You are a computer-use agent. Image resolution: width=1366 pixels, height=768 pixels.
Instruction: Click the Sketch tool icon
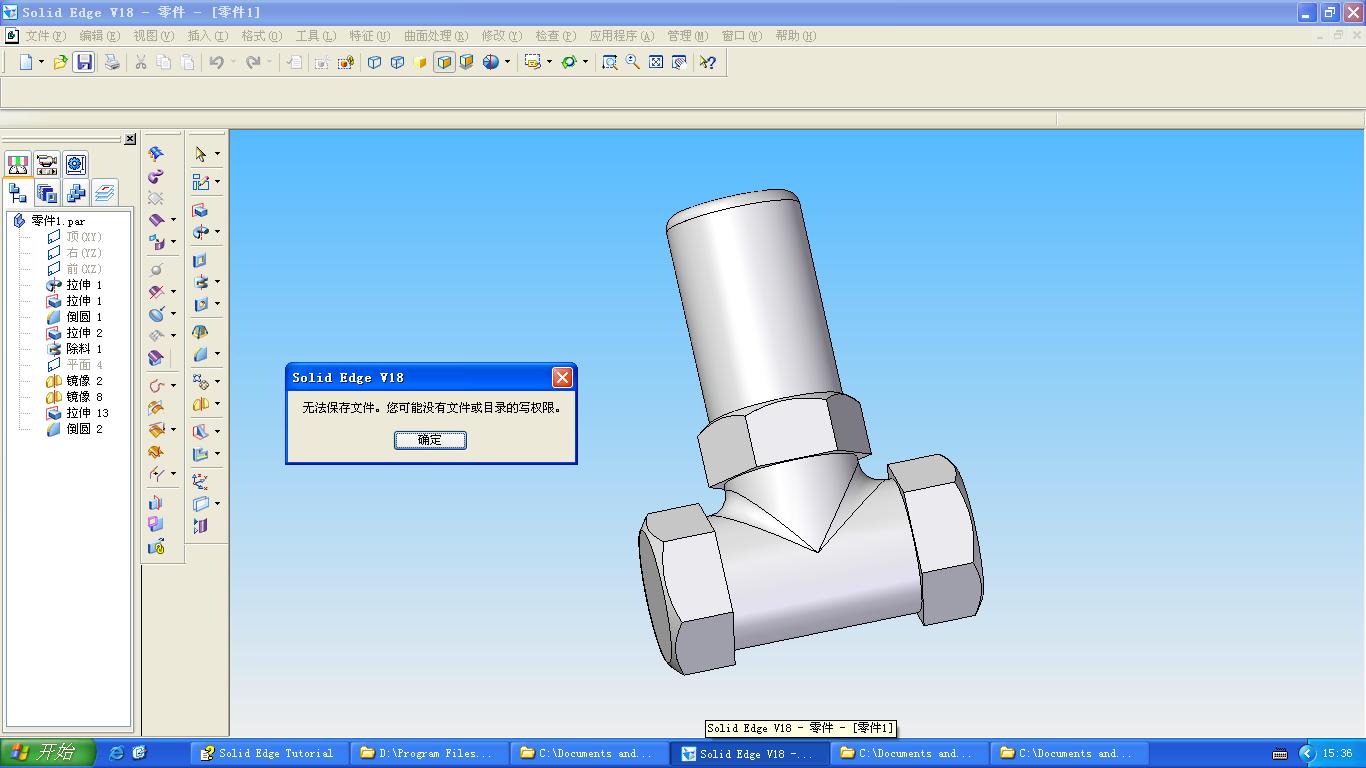[201, 182]
